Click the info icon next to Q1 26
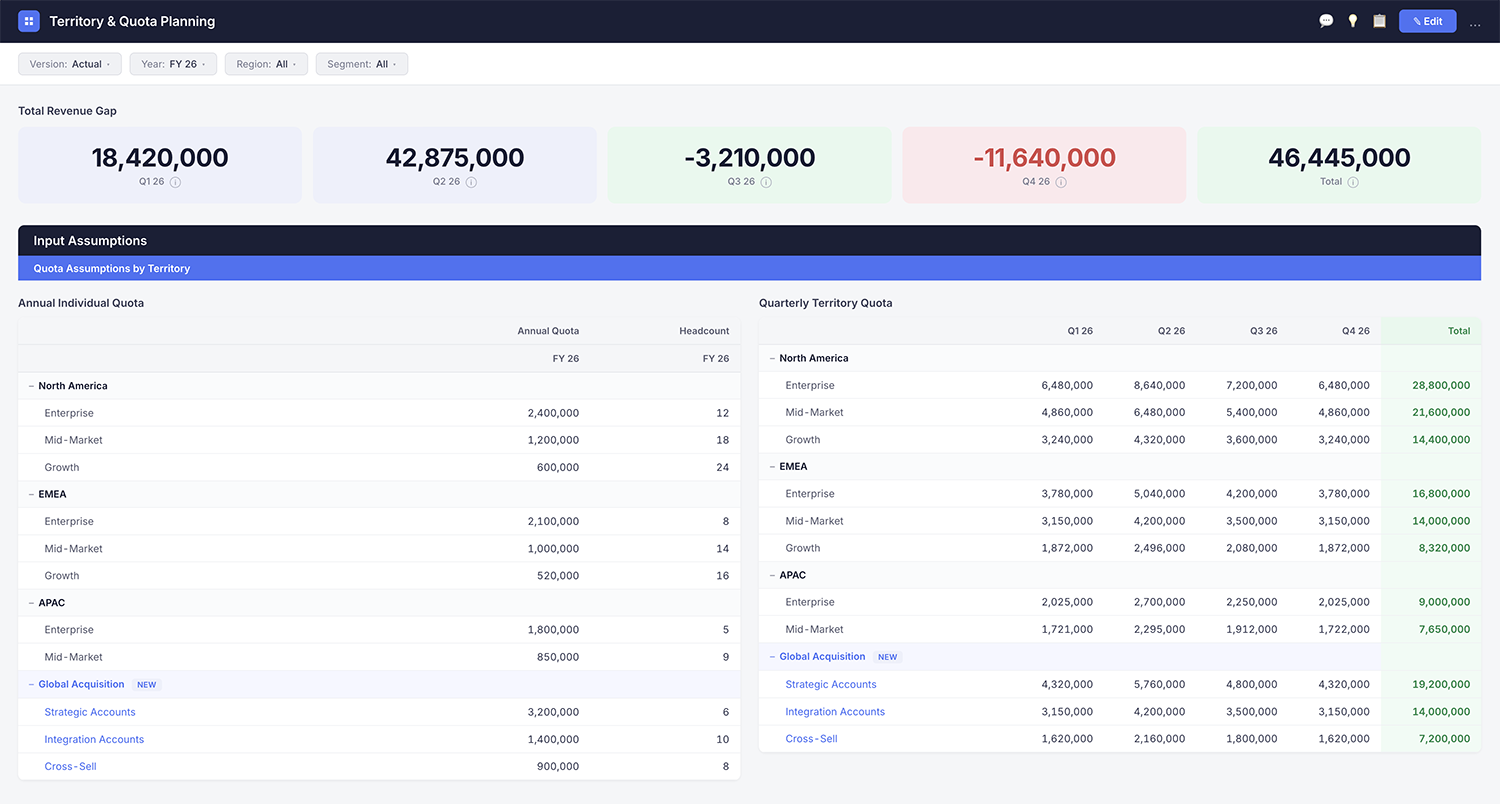Viewport: 1500px width, 804px height. (x=175, y=182)
